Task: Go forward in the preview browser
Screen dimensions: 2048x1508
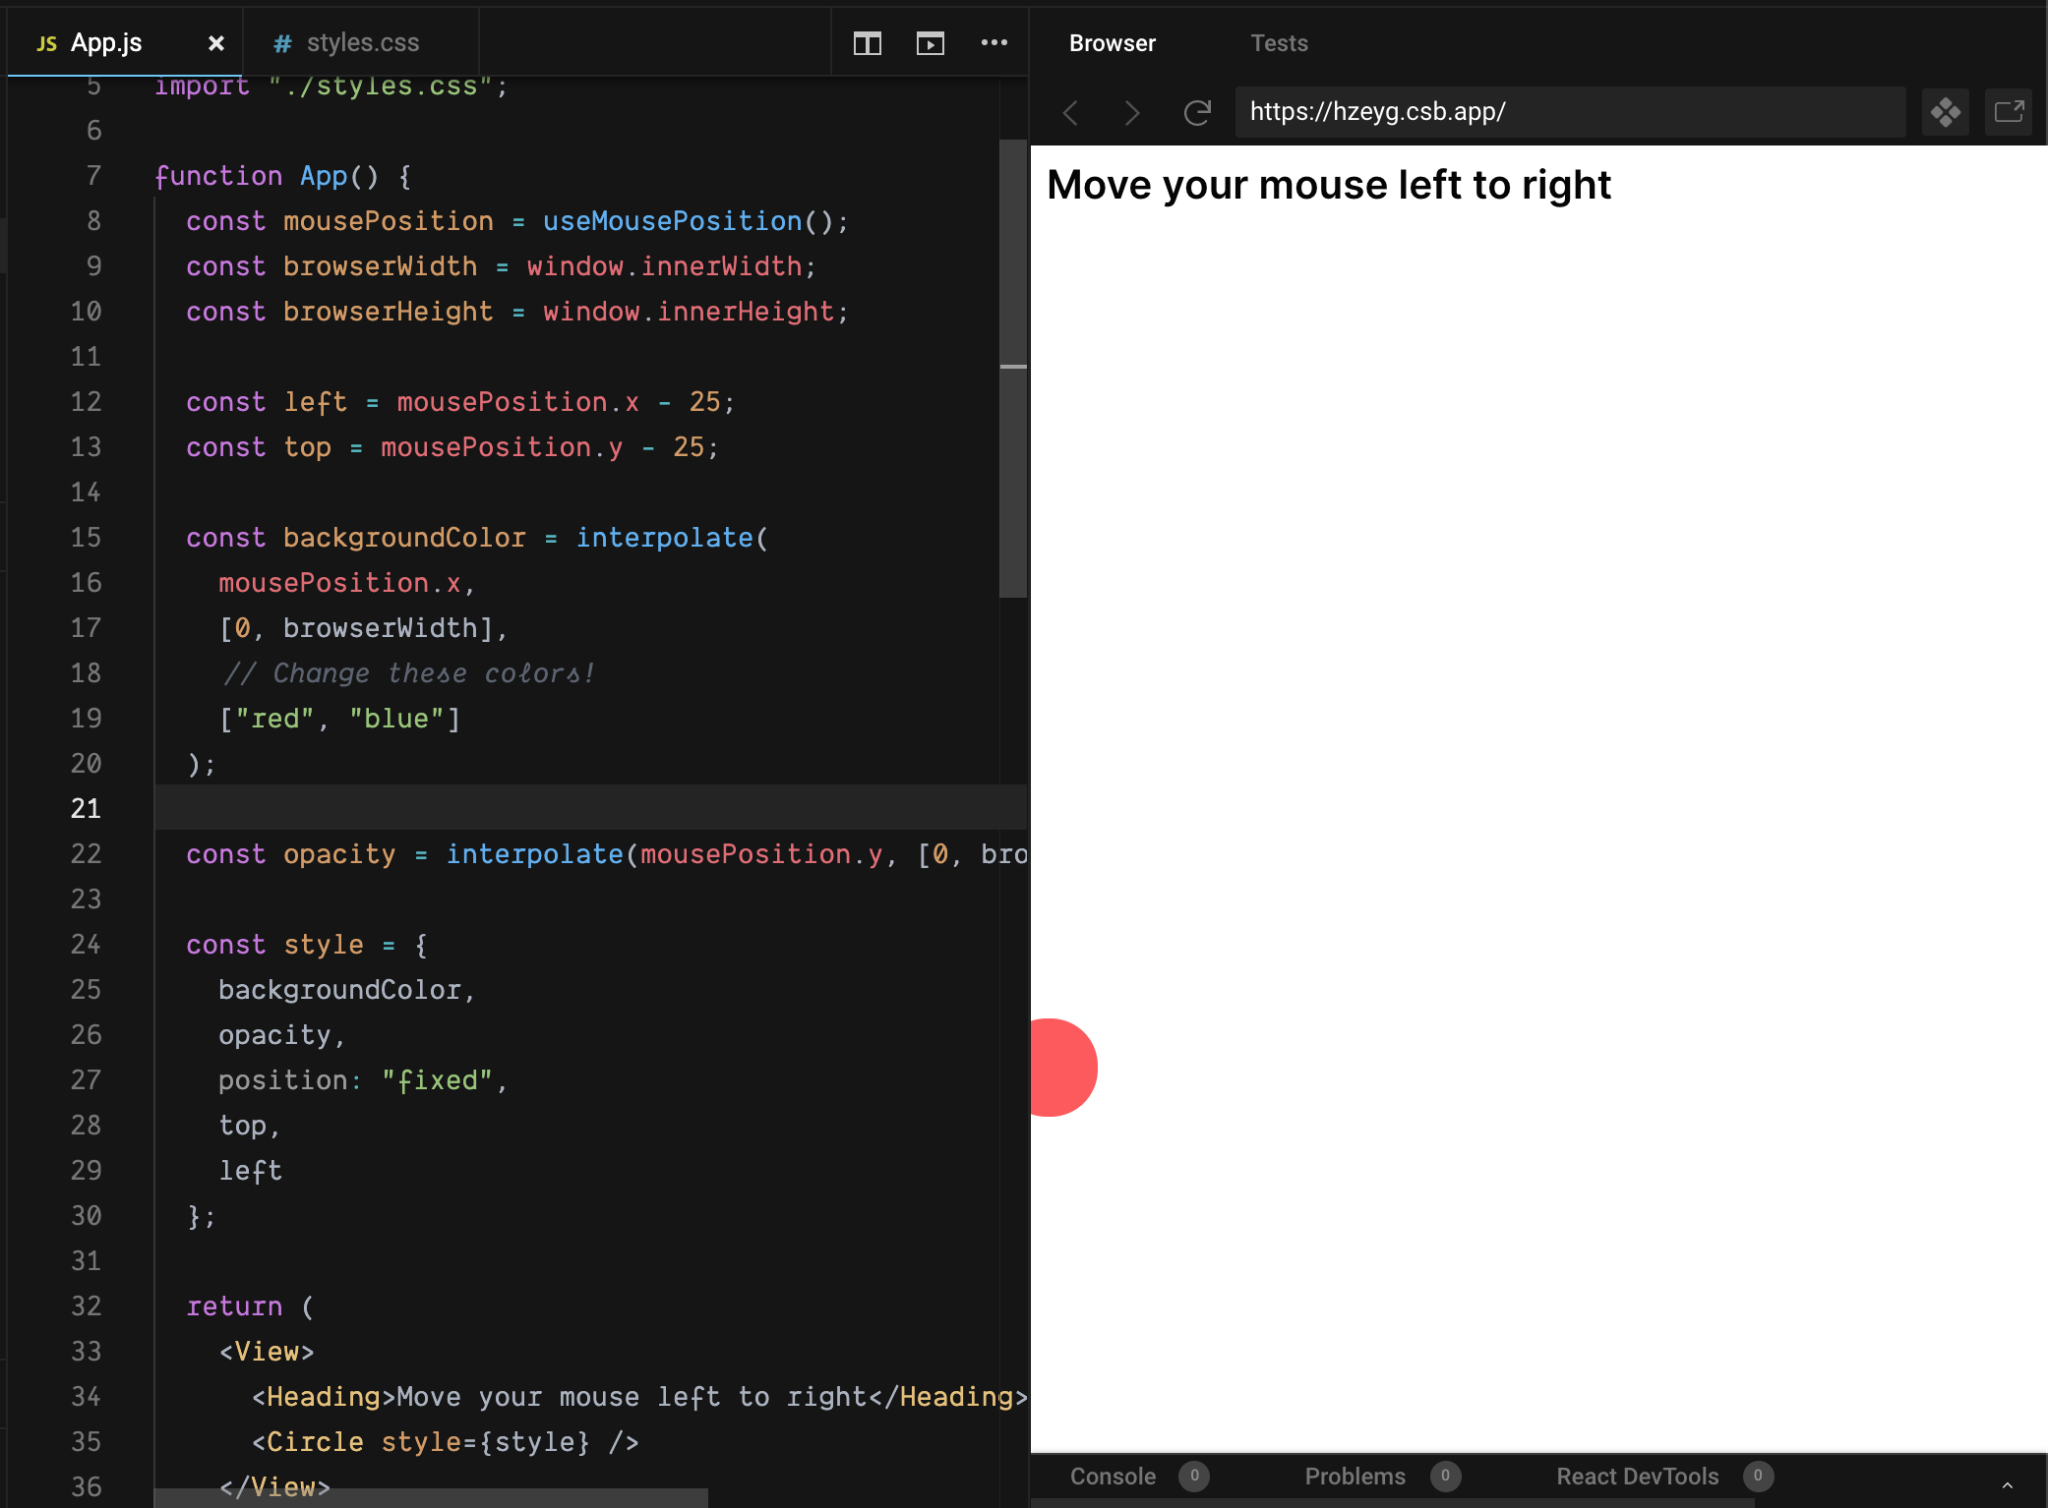Action: 1132,112
